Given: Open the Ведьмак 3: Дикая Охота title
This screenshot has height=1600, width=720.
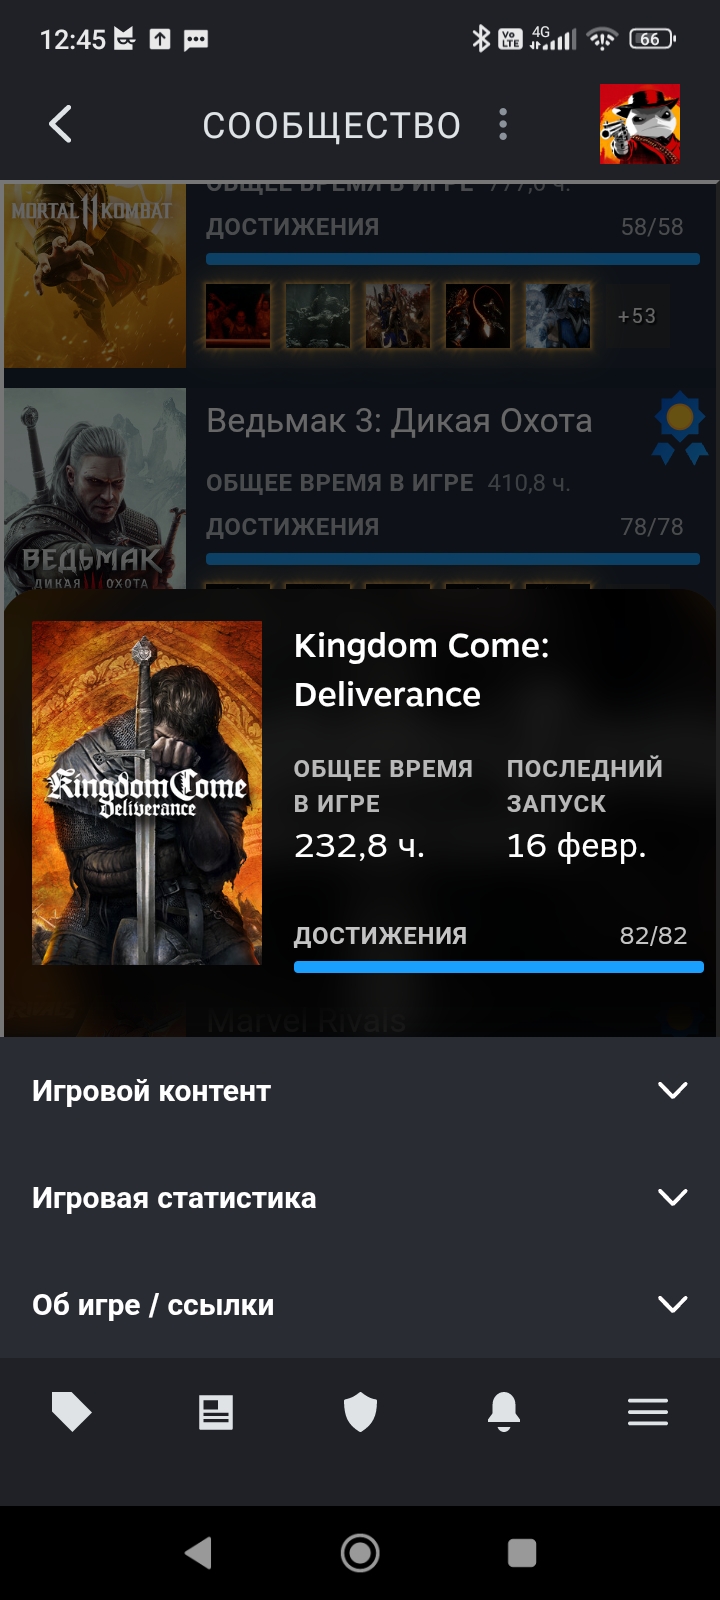Looking at the screenshot, I should click(399, 421).
